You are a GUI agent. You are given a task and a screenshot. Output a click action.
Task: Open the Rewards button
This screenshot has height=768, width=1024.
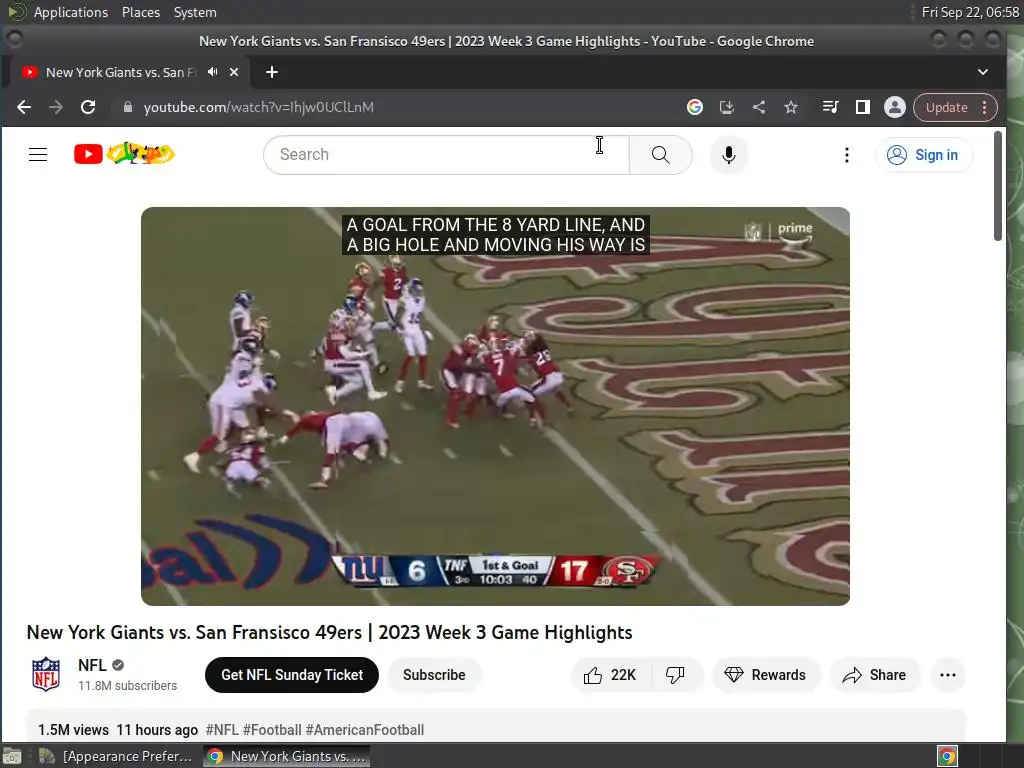click(765, 675)
